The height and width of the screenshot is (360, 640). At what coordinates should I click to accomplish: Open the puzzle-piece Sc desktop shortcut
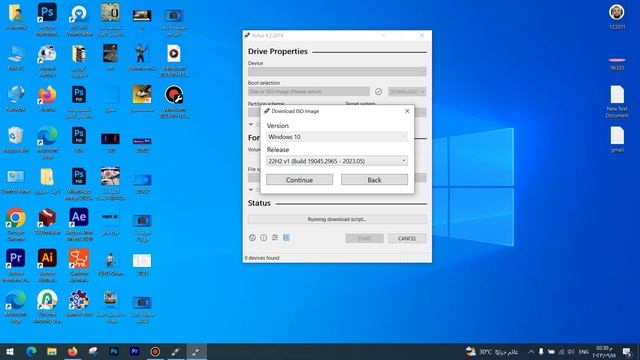(x=79, y=302)
